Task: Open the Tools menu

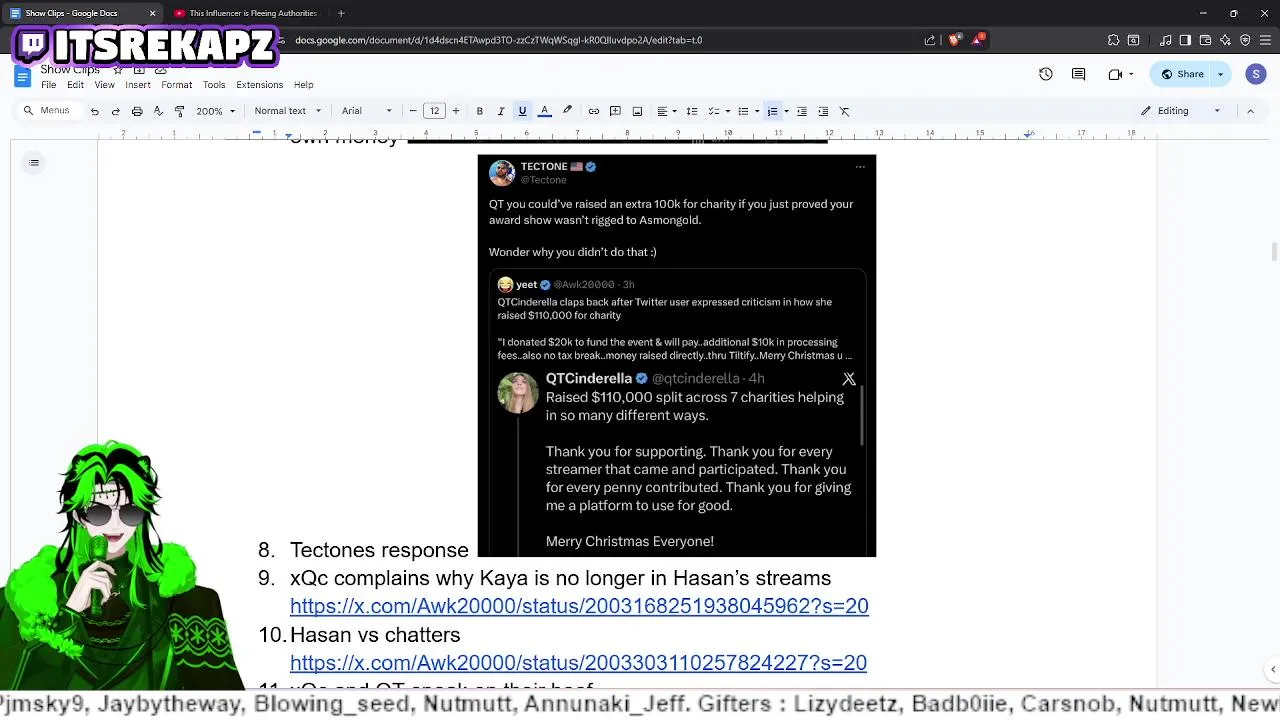Action: [214, 85]
